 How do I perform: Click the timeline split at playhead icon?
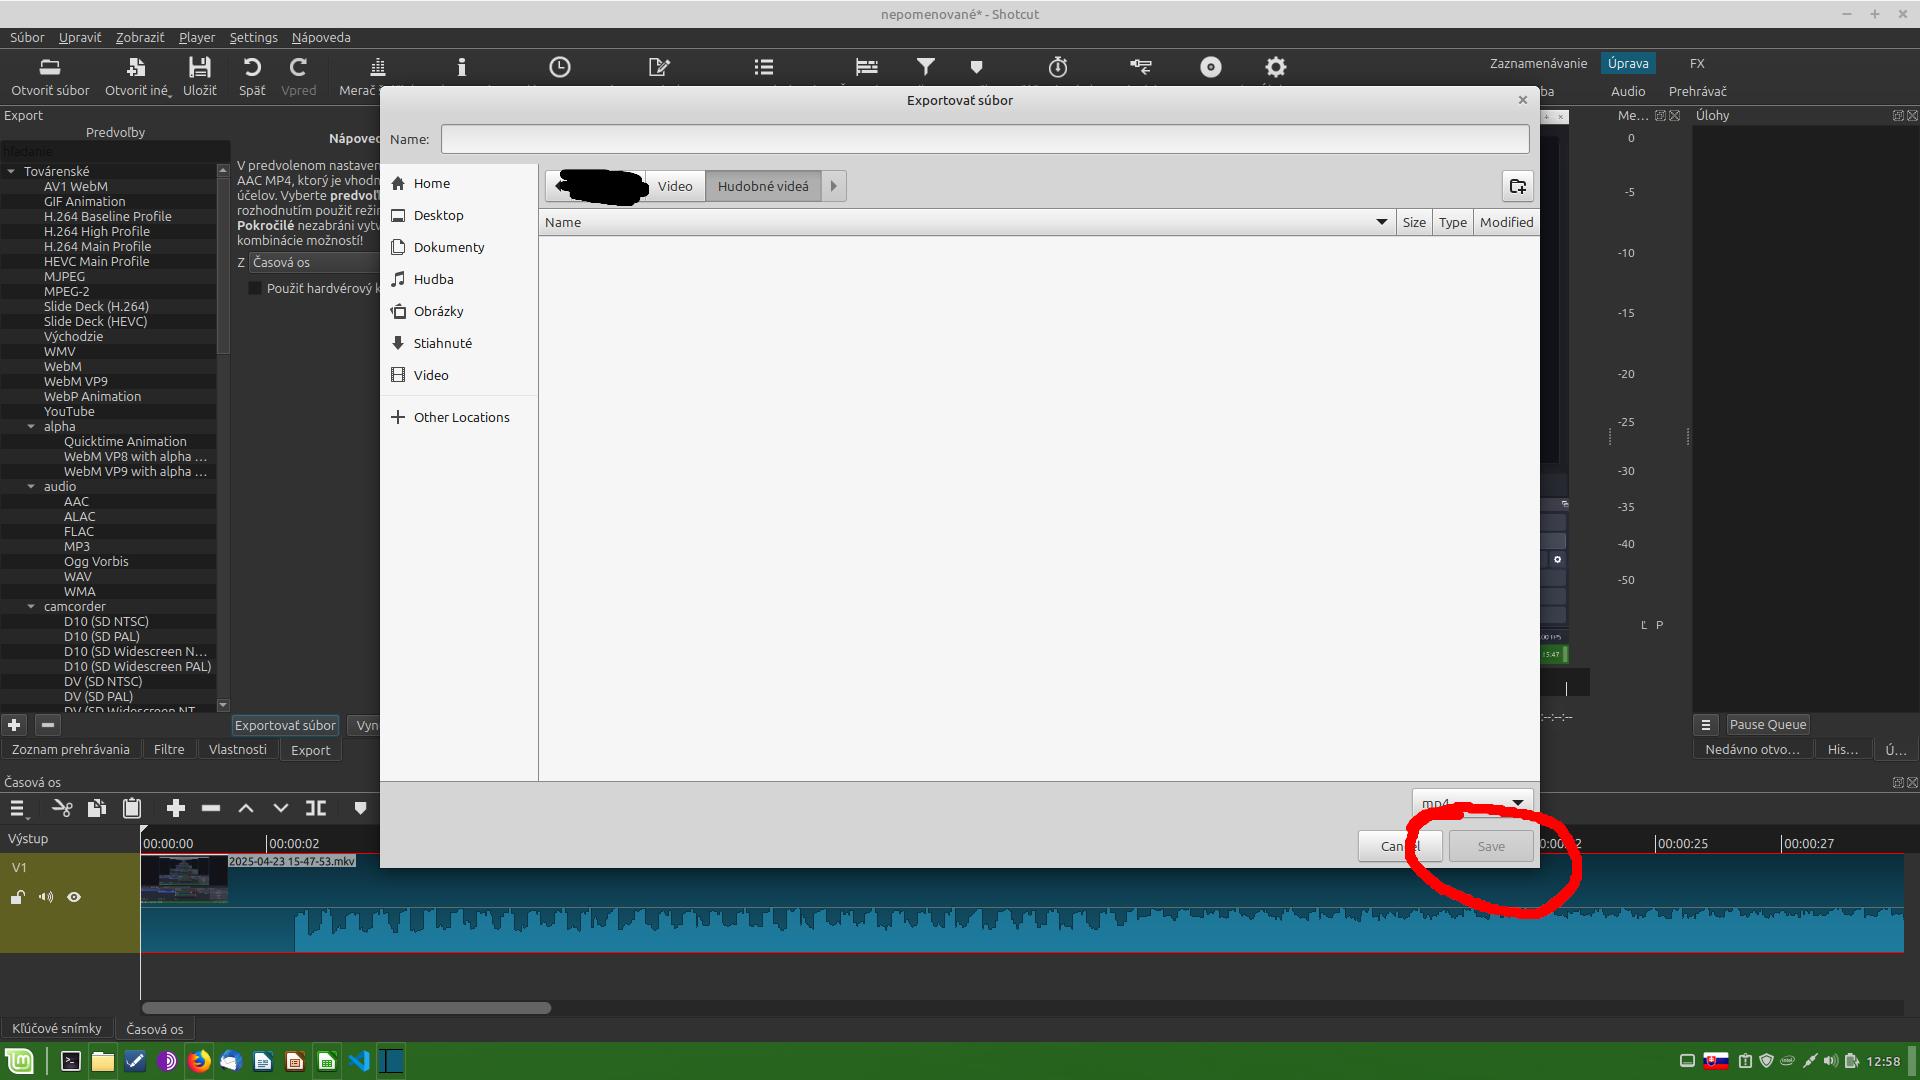(316, 808)
